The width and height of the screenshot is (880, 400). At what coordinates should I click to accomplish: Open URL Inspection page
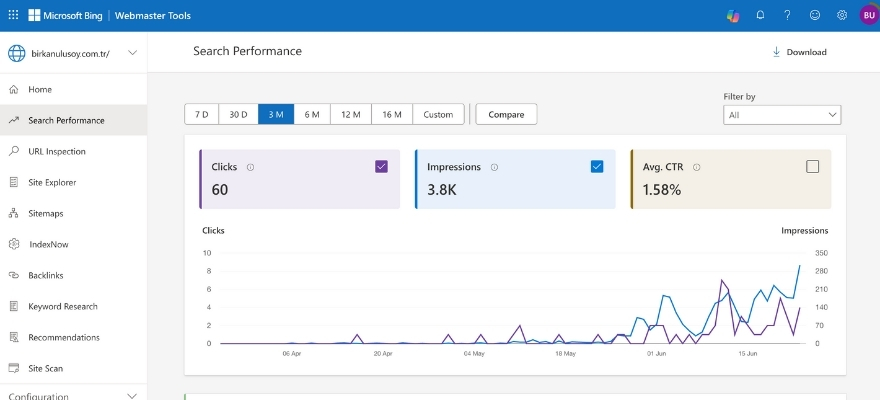74,151
